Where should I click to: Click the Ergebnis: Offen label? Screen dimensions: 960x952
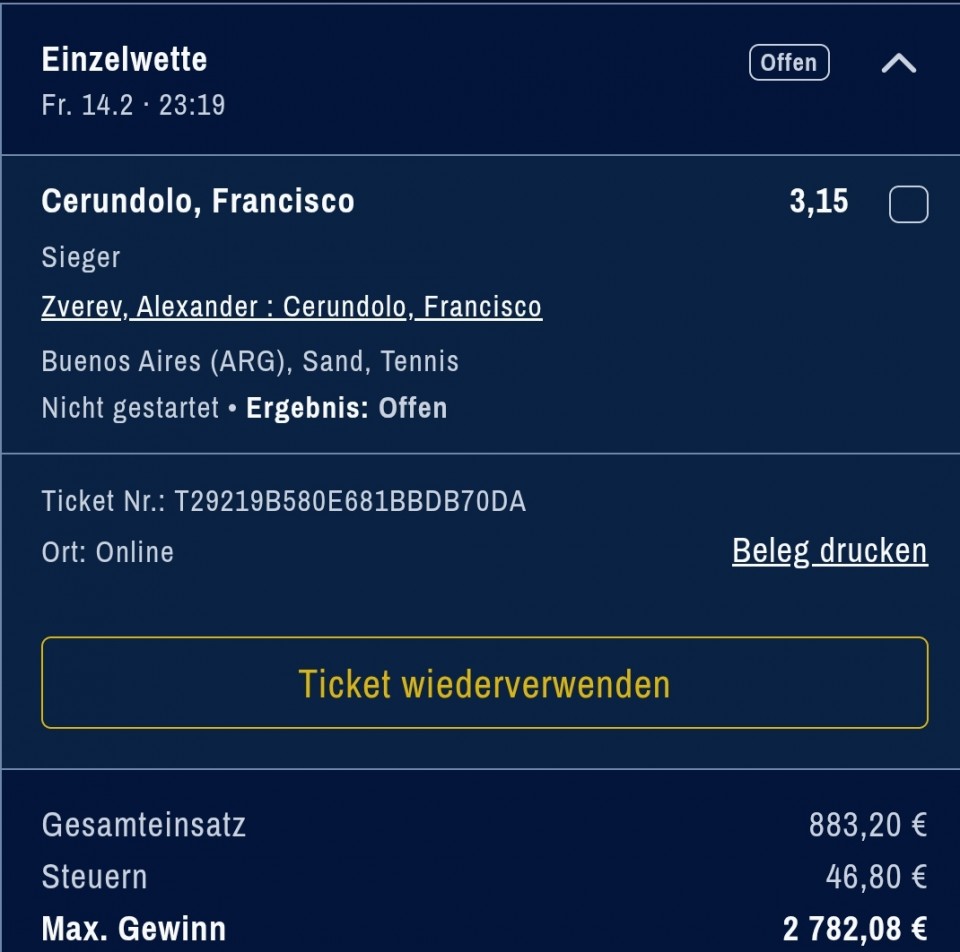347,408
